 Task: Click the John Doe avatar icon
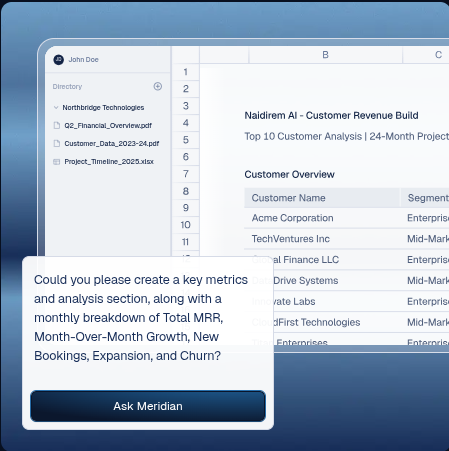tap(58, 60)
